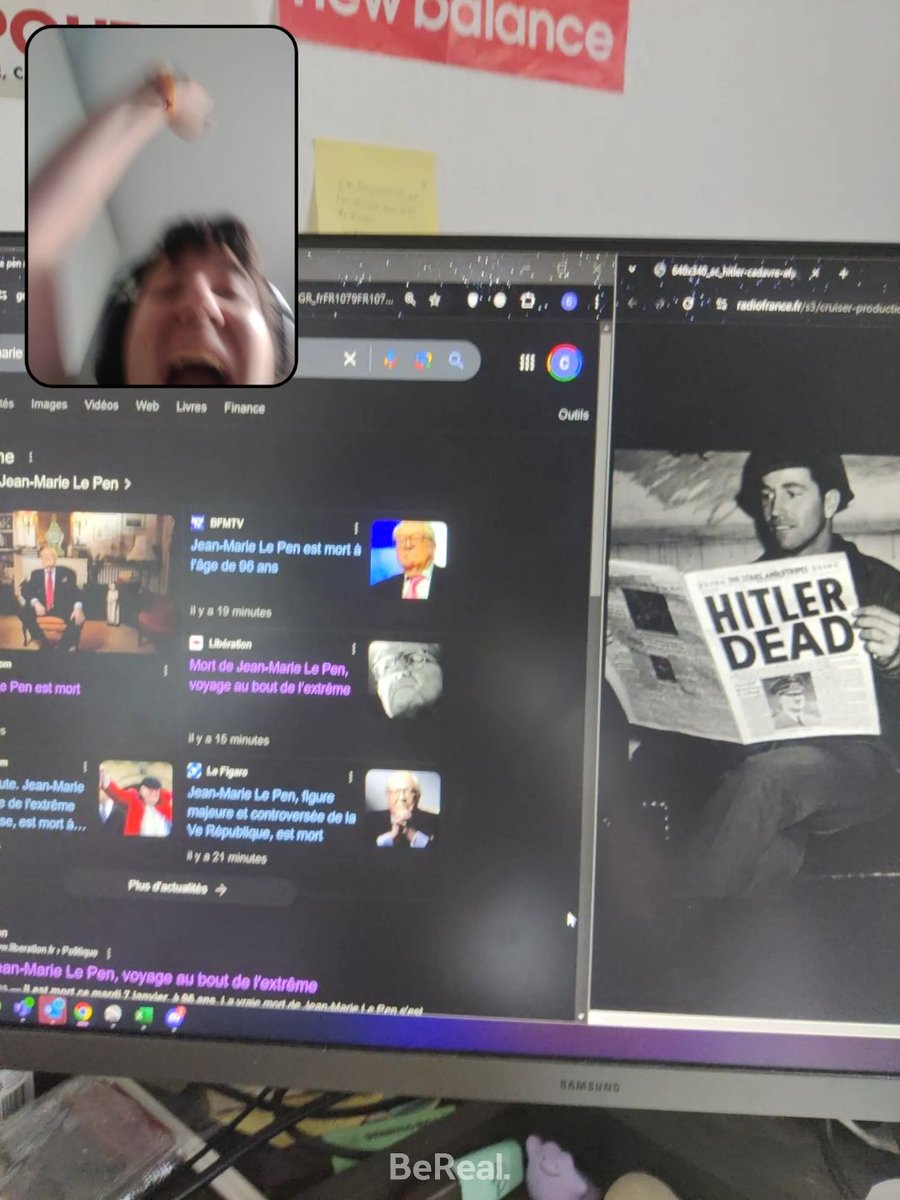
Task: Open options menu on the BFMTV article
Action: (x=354, y=527)
